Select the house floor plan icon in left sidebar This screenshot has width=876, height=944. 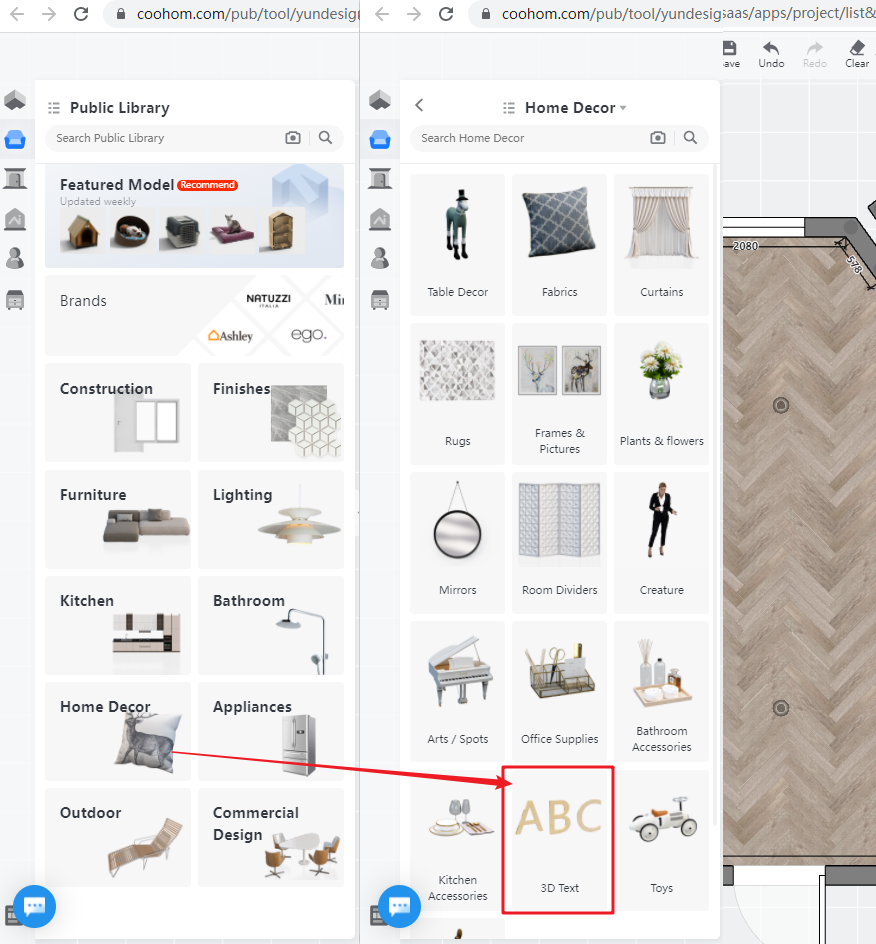(x=15, y=100)
